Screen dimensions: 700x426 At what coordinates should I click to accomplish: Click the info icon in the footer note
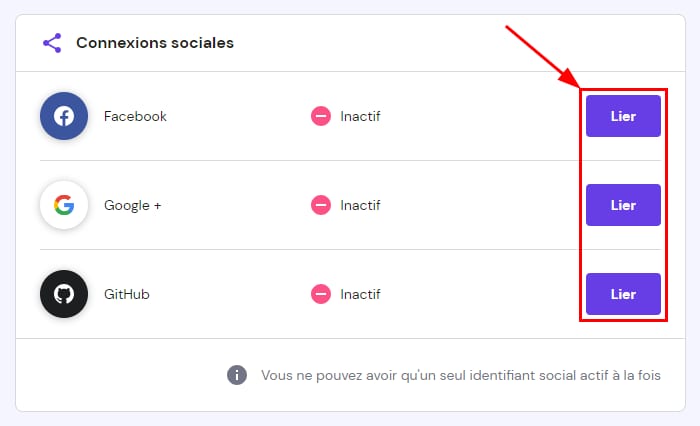coord(237,375)
